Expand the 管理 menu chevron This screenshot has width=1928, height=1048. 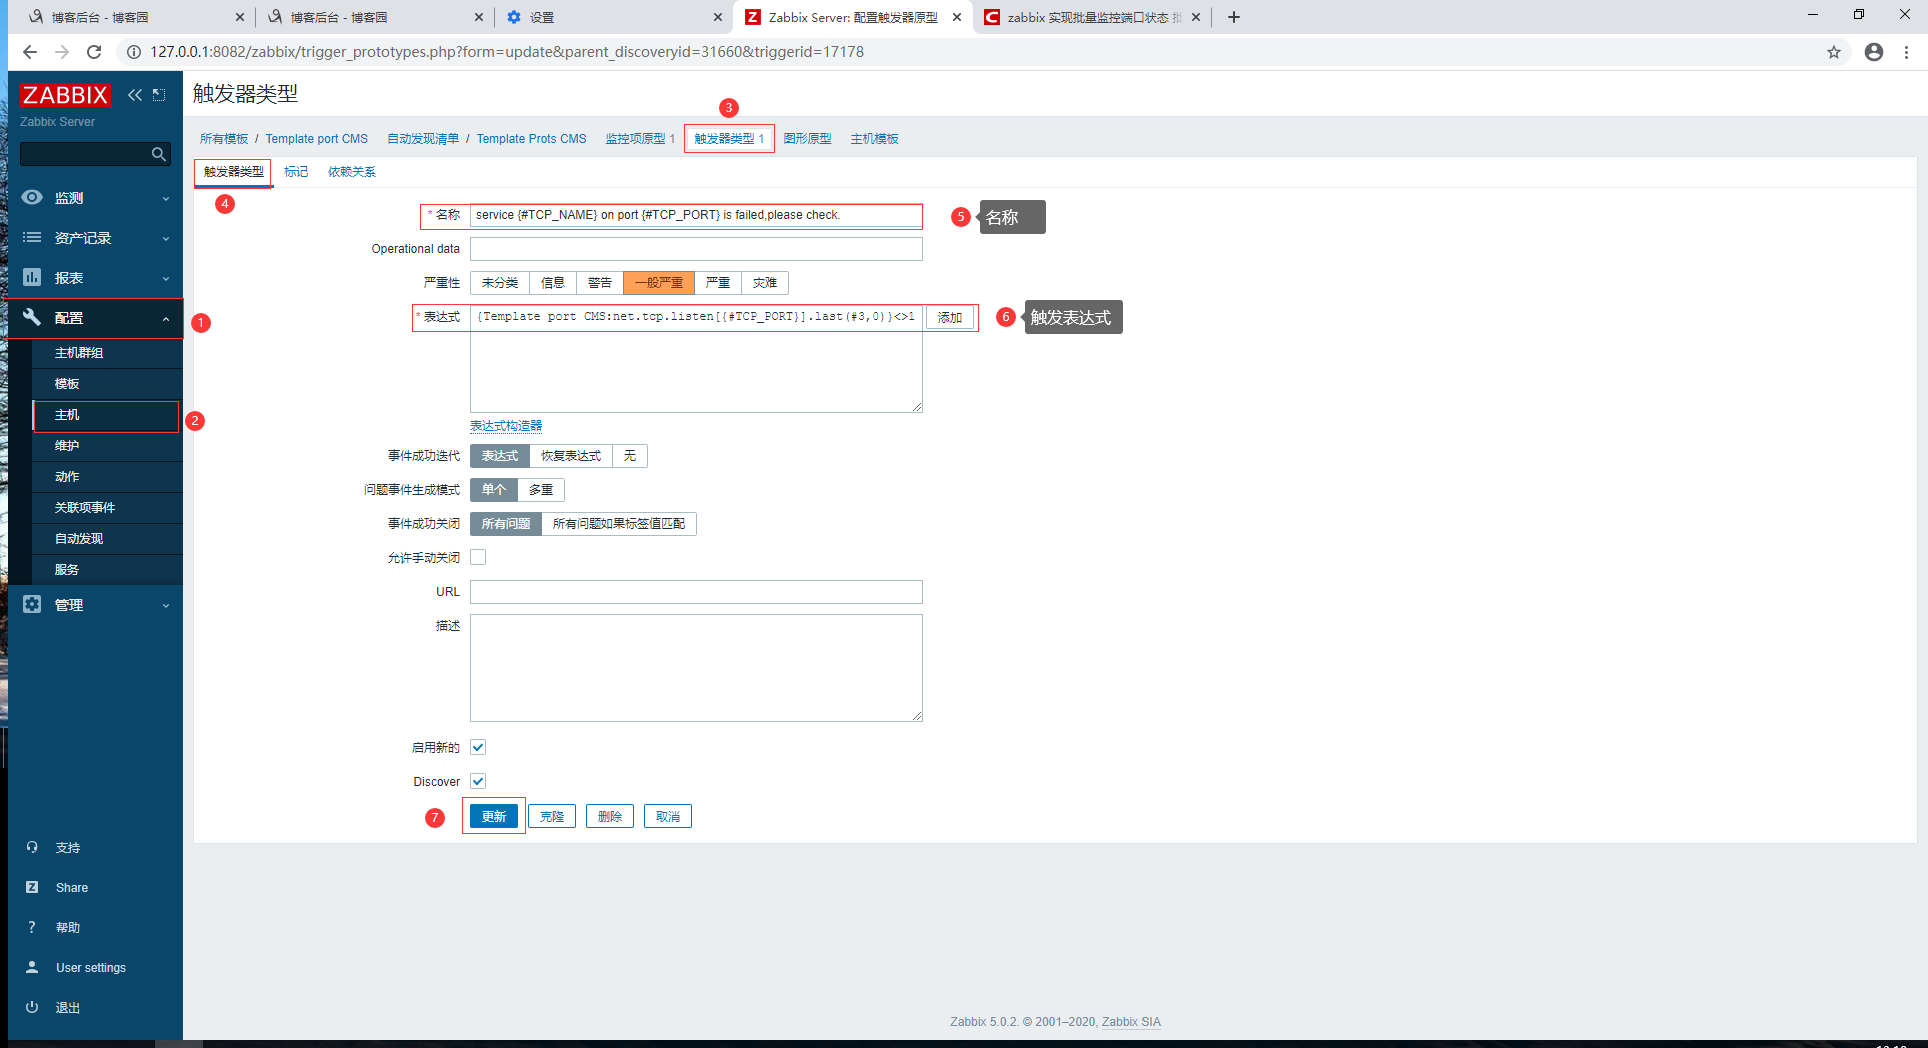tap(166, 606)
